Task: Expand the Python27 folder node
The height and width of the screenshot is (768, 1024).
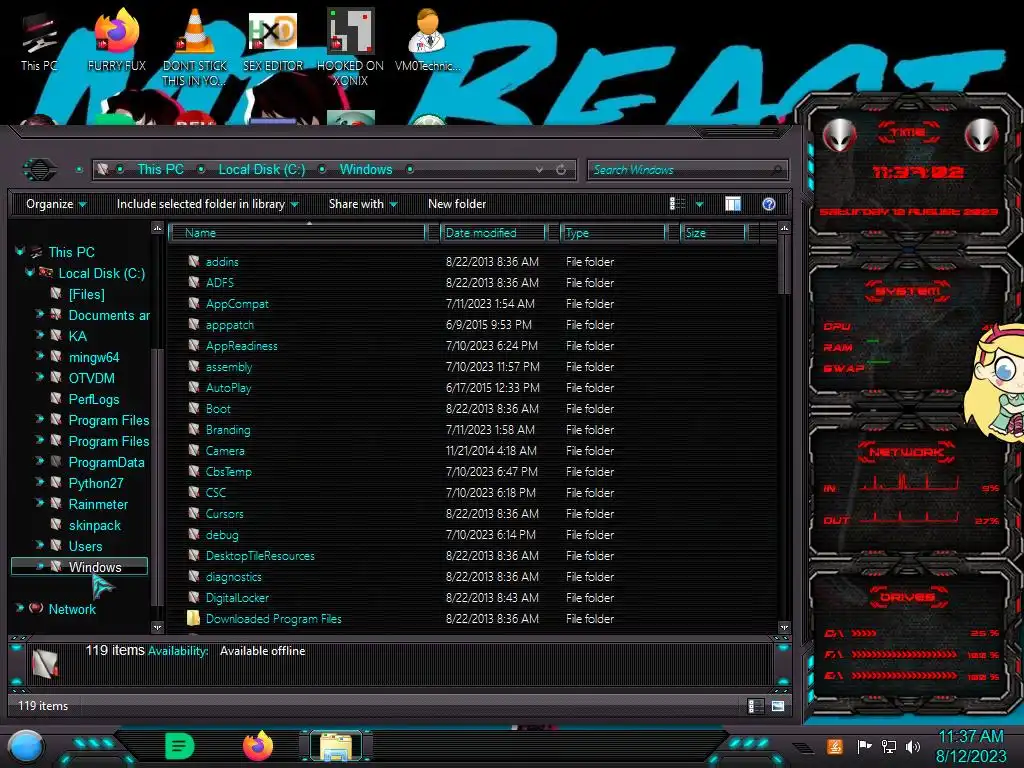Action: point(39,482)
